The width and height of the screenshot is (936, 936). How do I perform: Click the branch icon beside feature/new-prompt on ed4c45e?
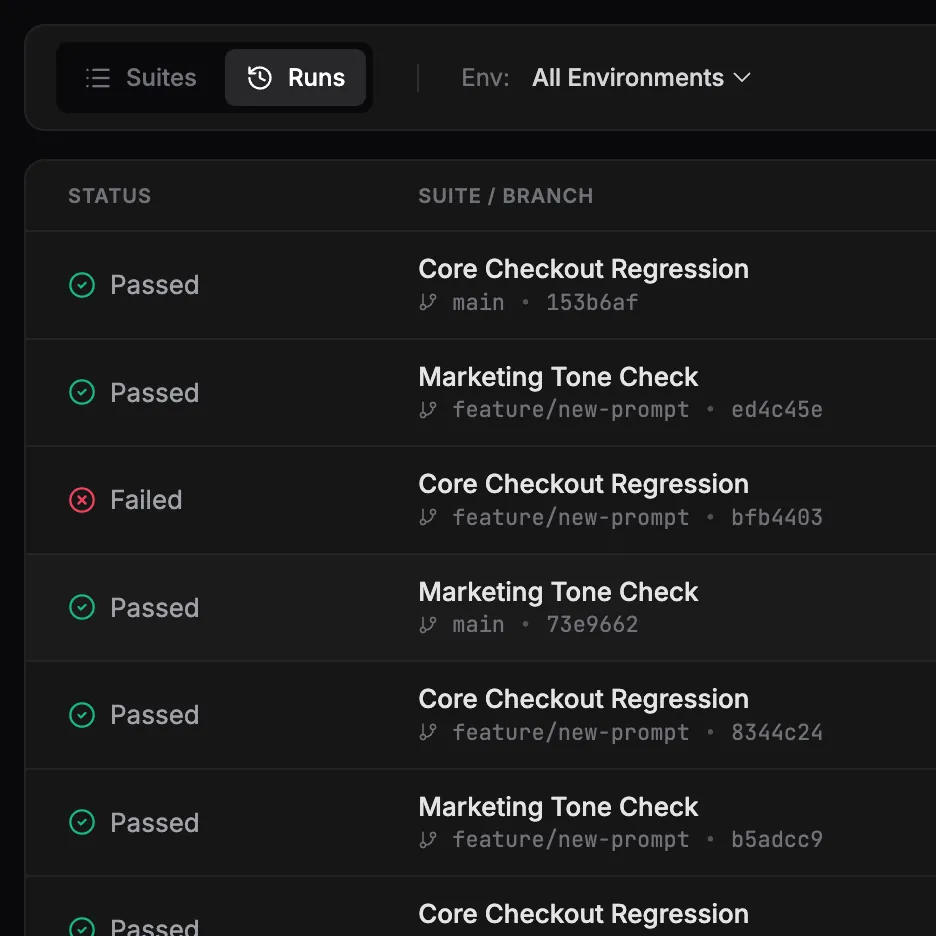(428, 410)
